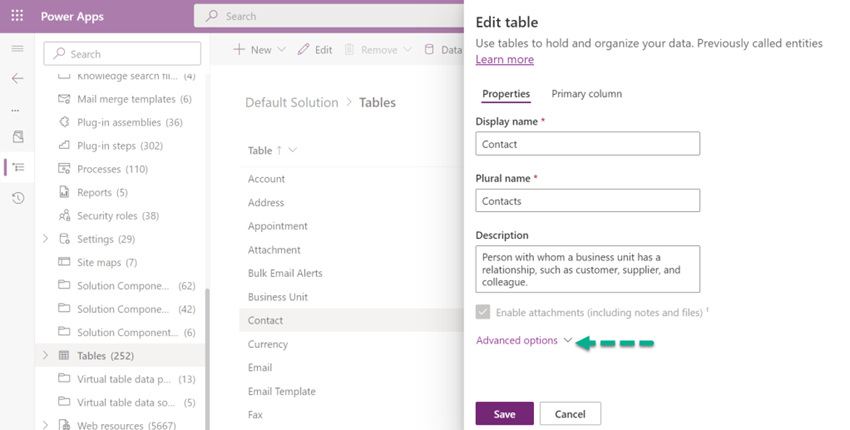Click the Remove trash icon
Image resolution: width=850 pixels, height=430 pixels.
click(349, 49)
